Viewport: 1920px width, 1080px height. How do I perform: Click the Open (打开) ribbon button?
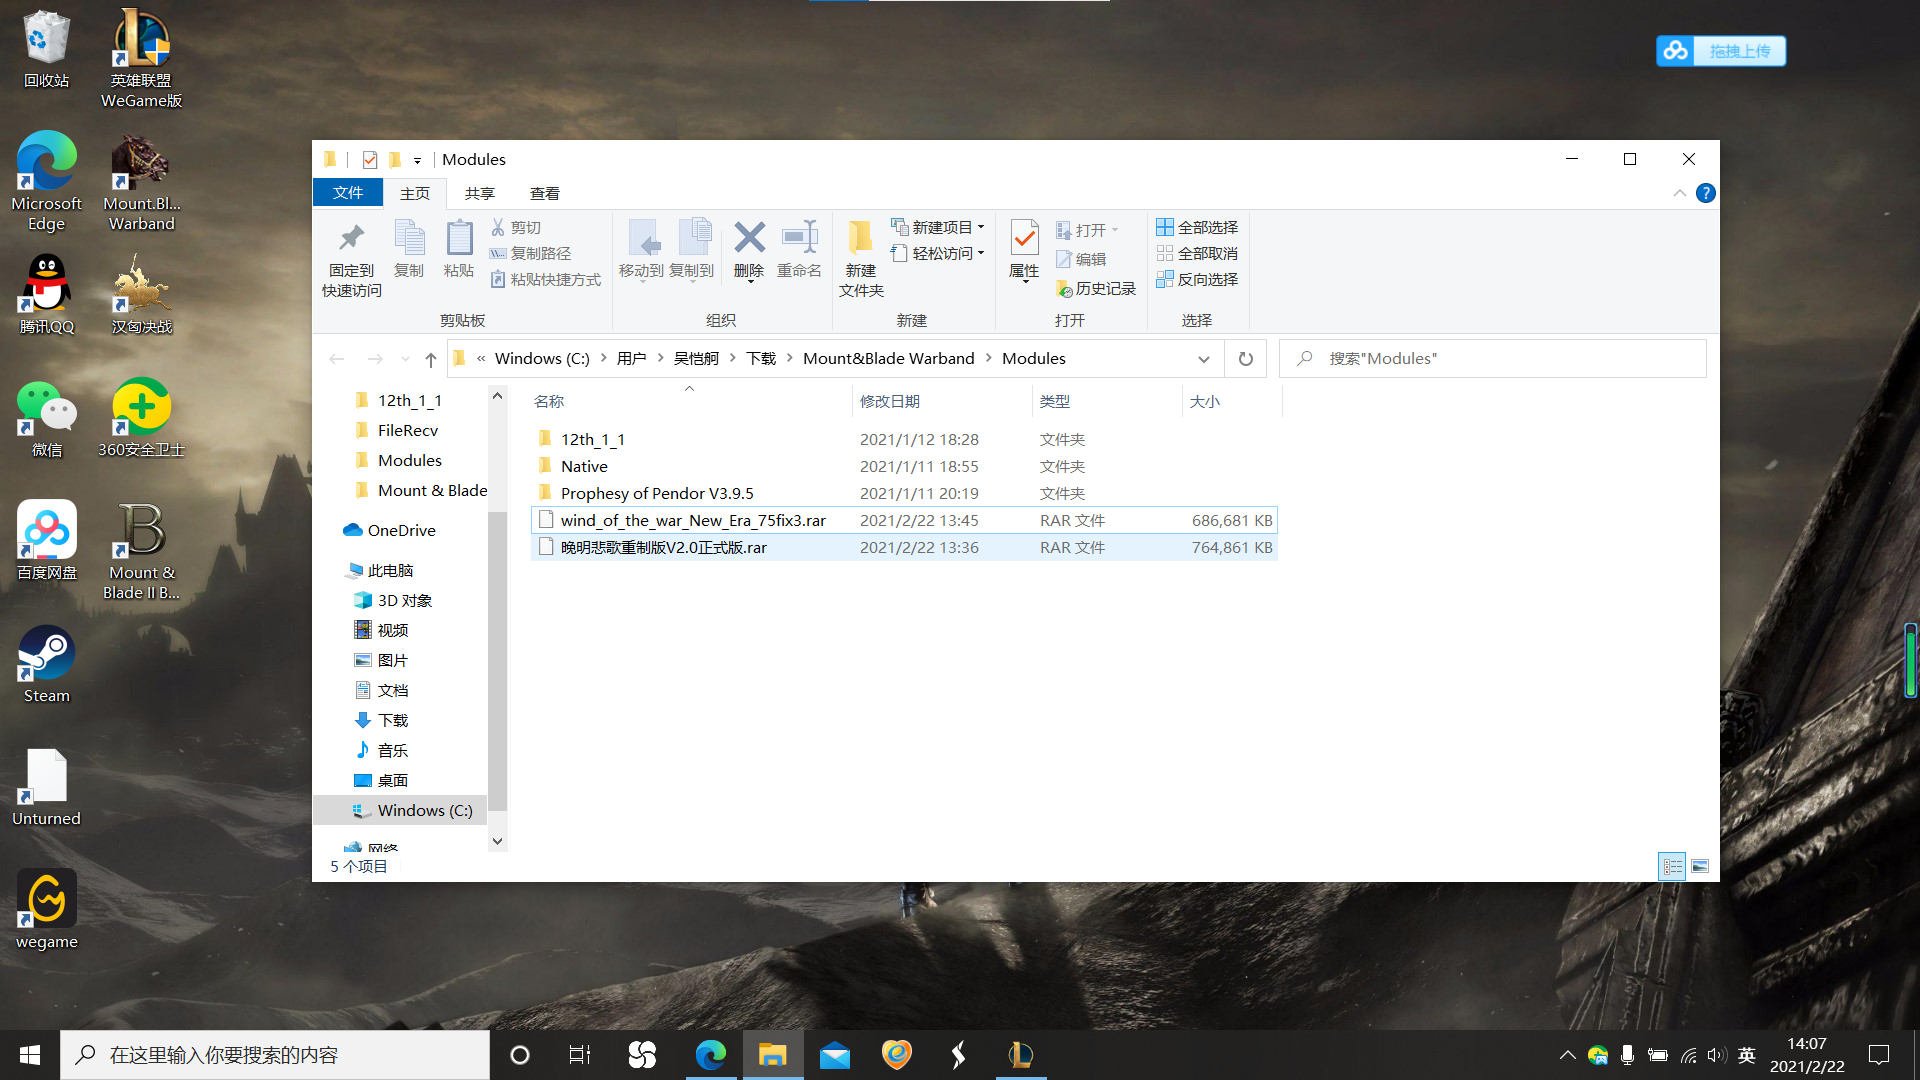click(x=1087, y=230)
